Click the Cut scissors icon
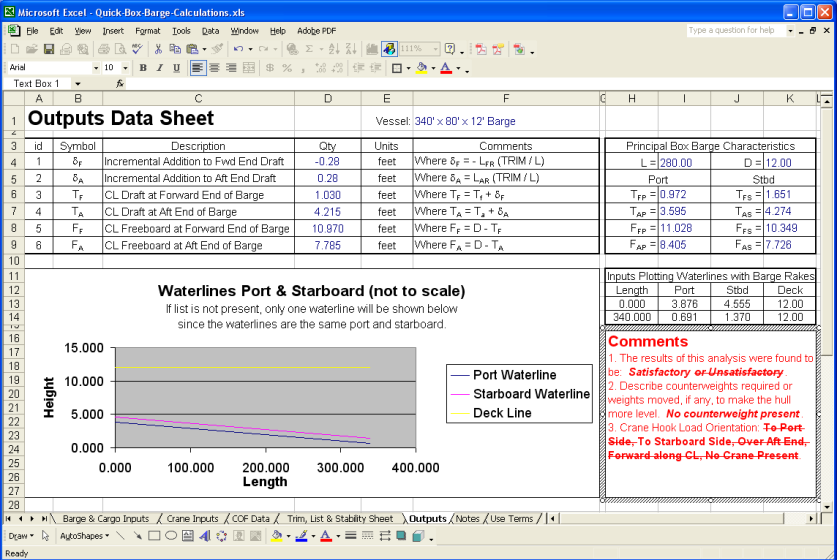 157,49
